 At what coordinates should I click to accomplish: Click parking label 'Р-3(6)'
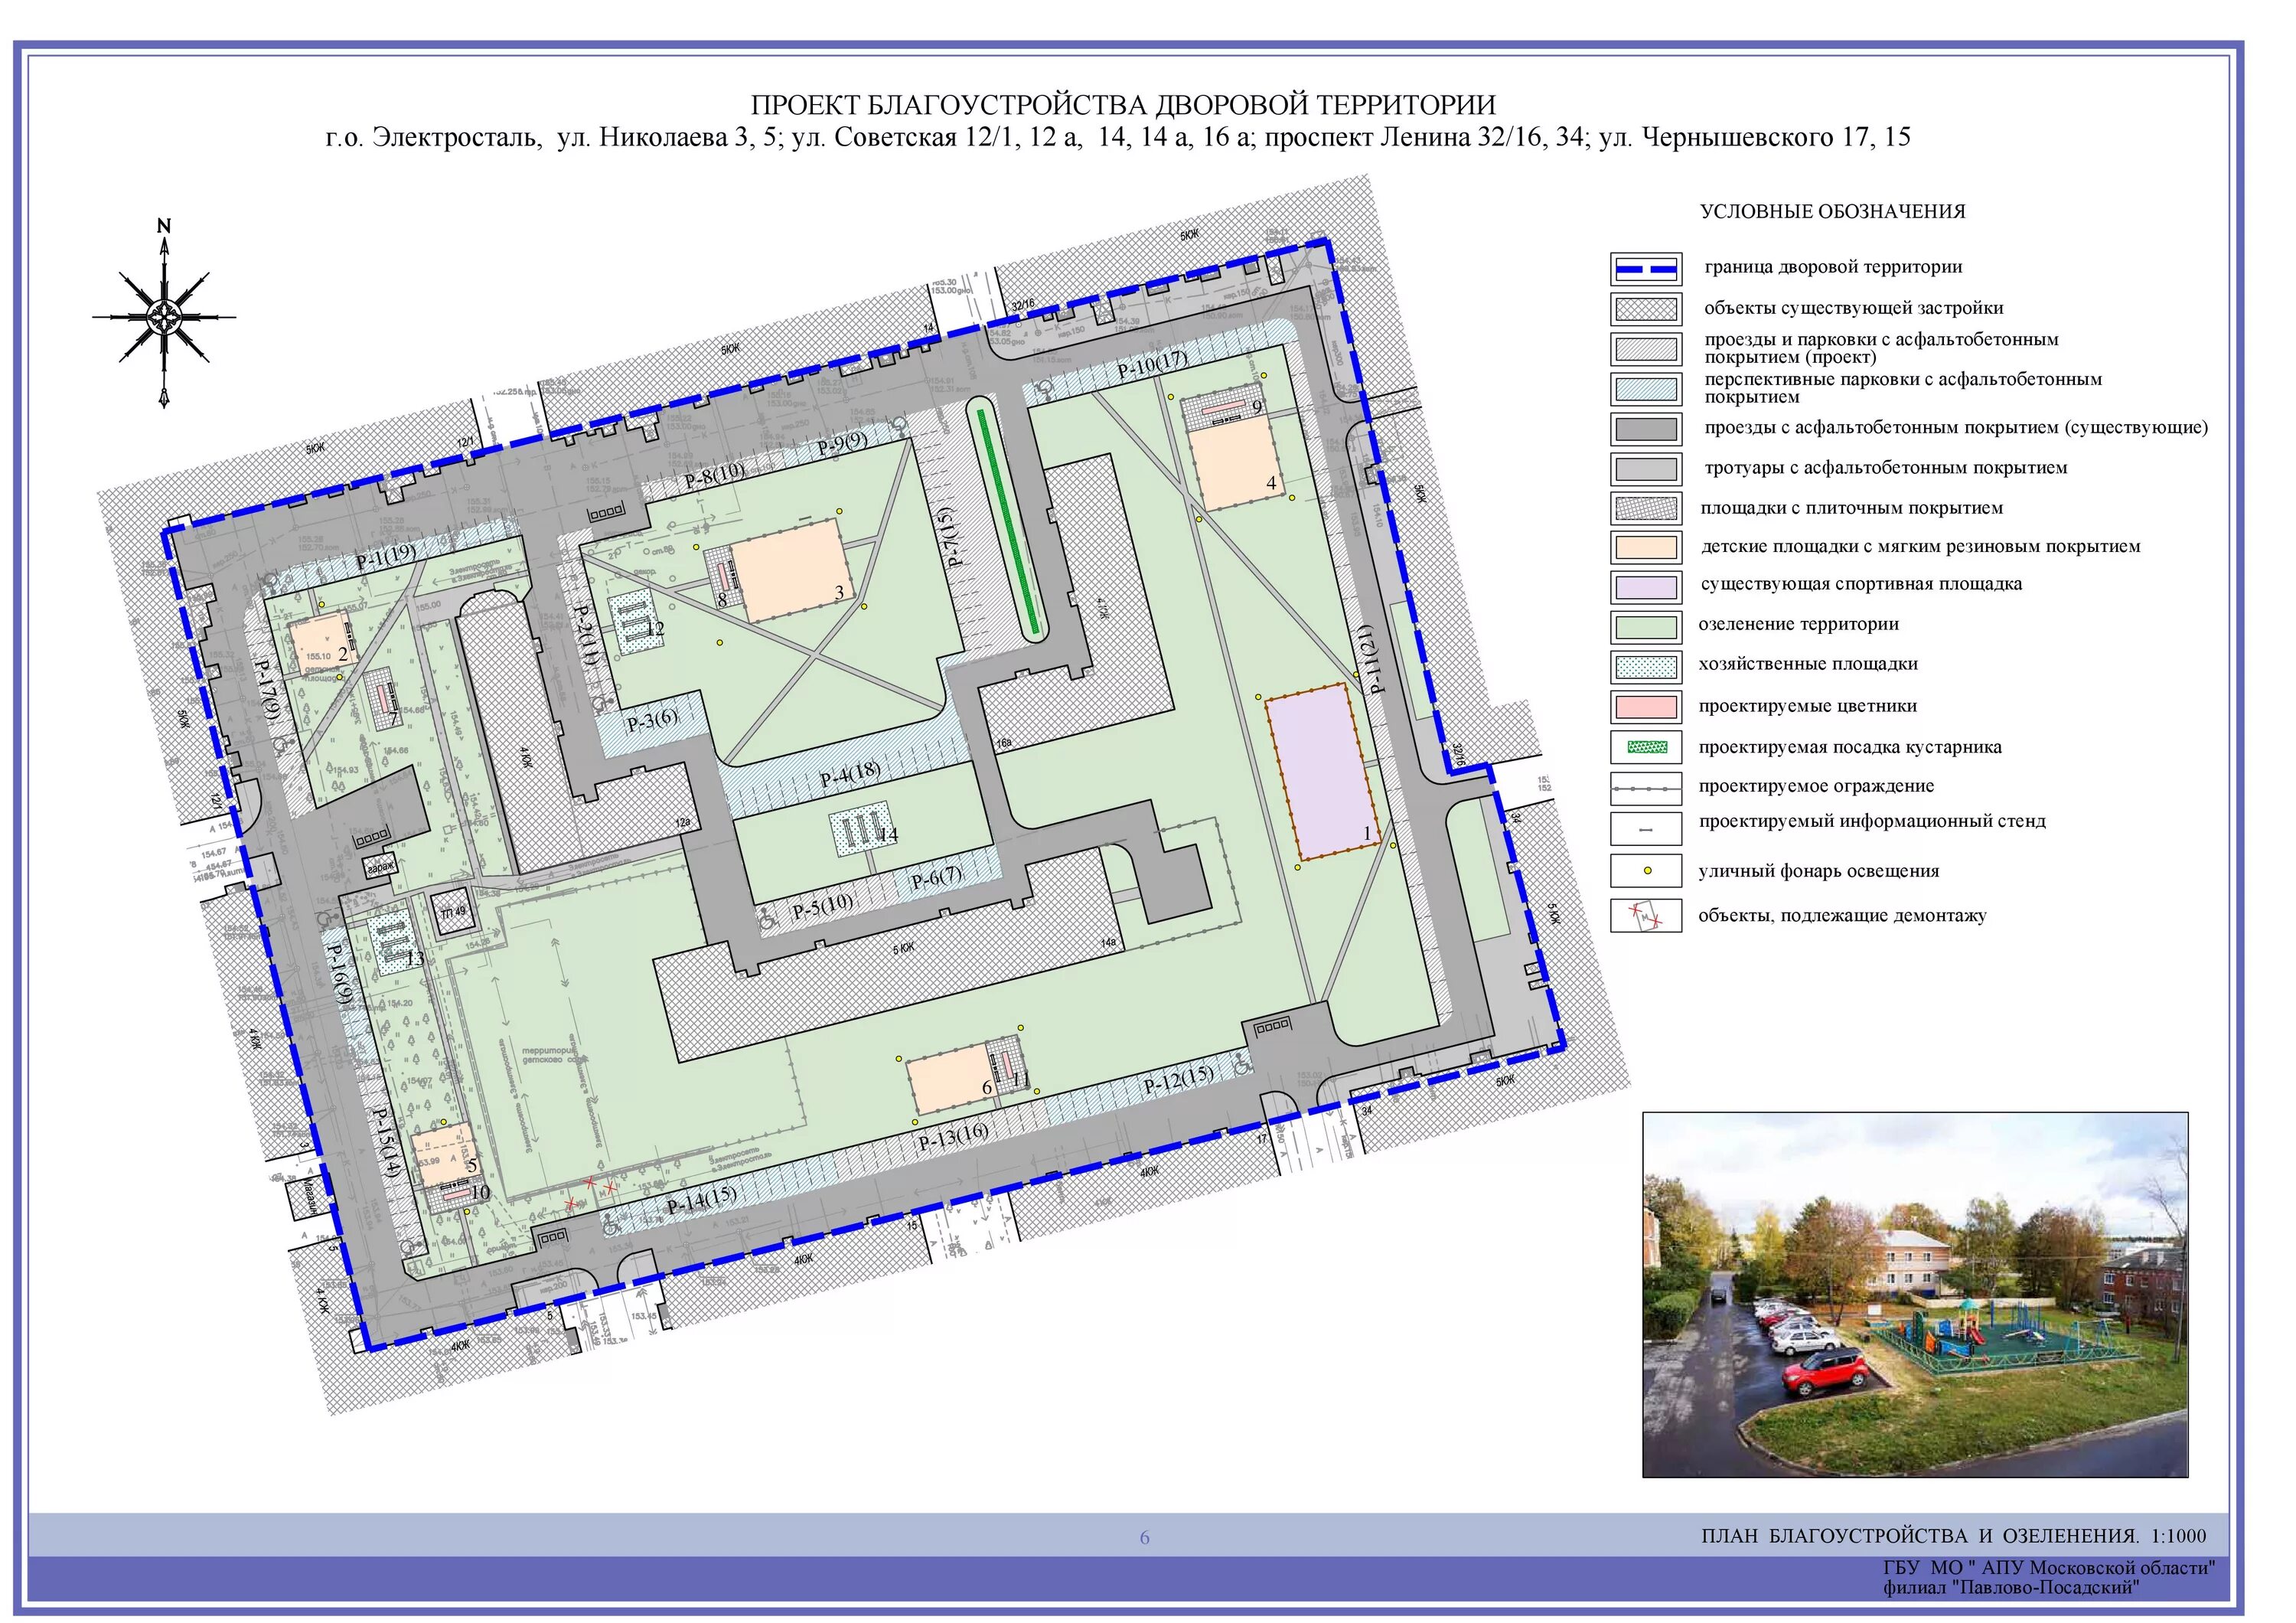pyautogui.click(x=652, y=720)
